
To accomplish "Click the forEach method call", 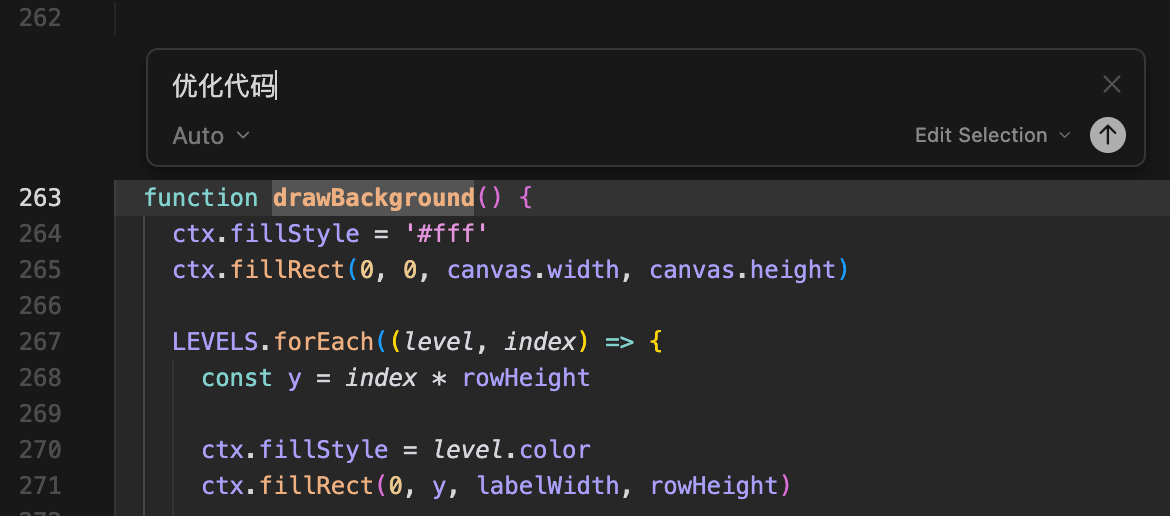I will [324, 342].
